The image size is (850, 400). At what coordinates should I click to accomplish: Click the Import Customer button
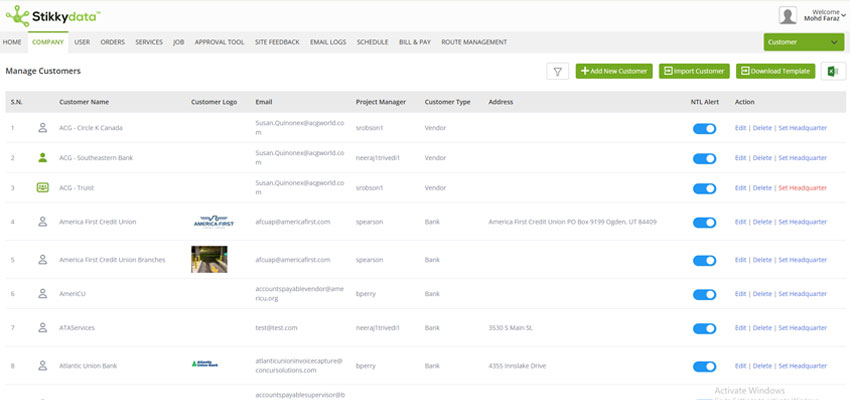[x=694, y=71]
